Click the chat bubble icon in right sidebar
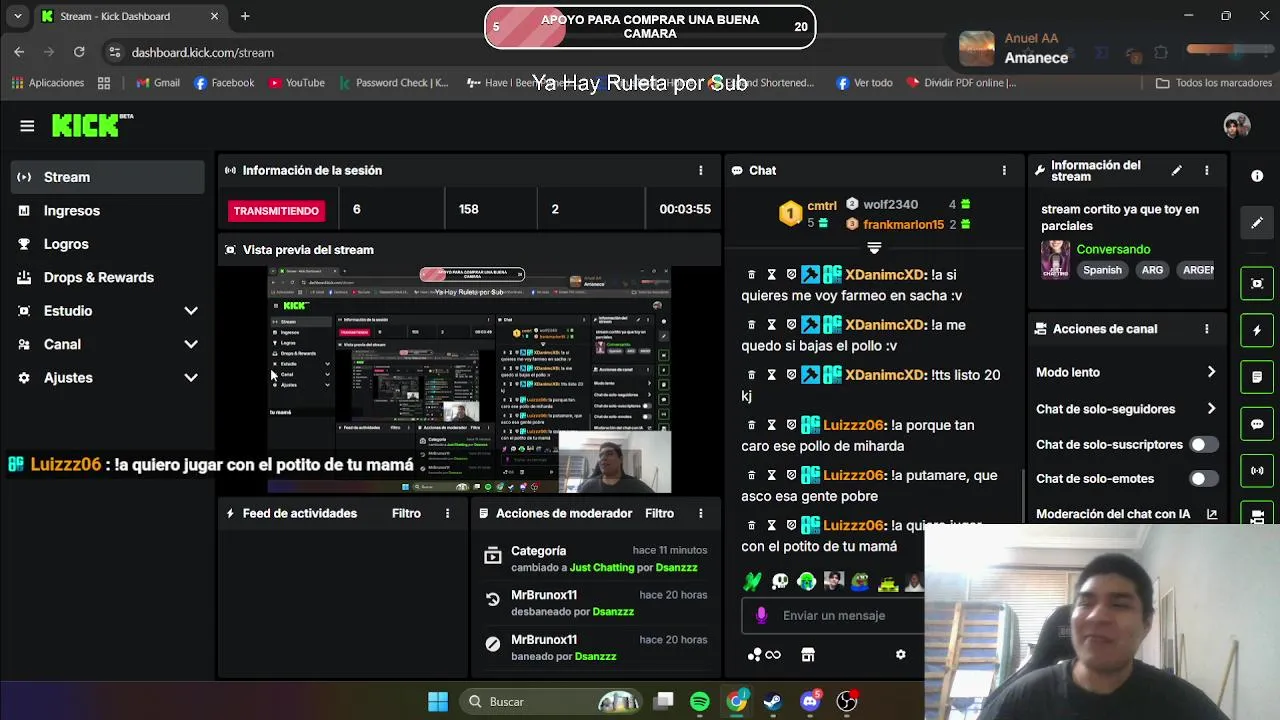 tap(1257, 424)
